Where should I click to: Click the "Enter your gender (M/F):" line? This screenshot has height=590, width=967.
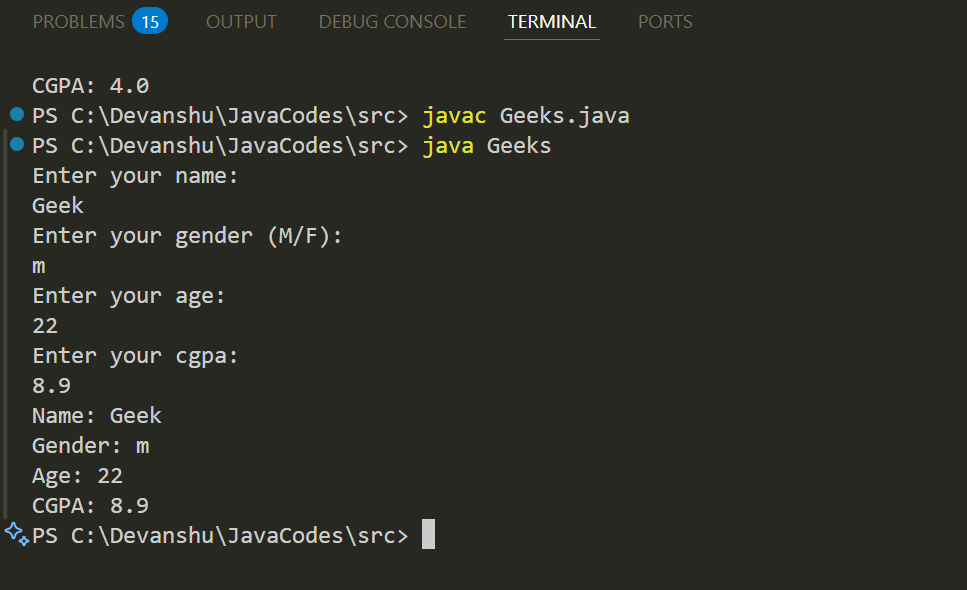point(187,236)
